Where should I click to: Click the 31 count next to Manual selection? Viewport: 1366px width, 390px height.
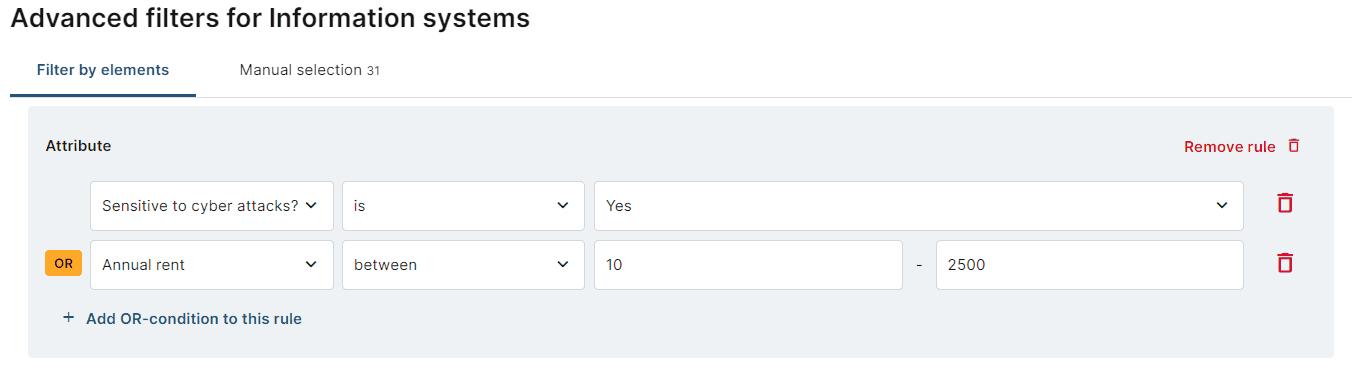373,71
